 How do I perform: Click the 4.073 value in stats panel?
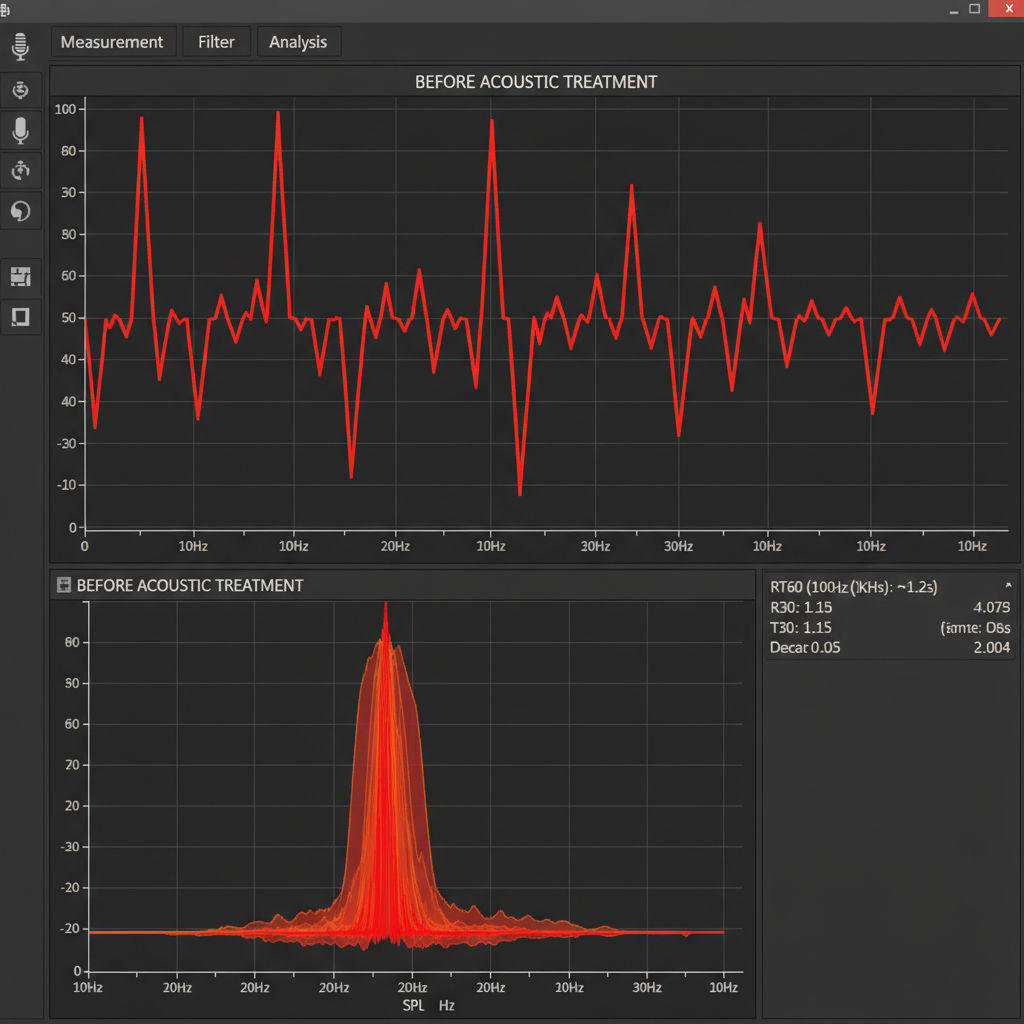coord(991,607)
